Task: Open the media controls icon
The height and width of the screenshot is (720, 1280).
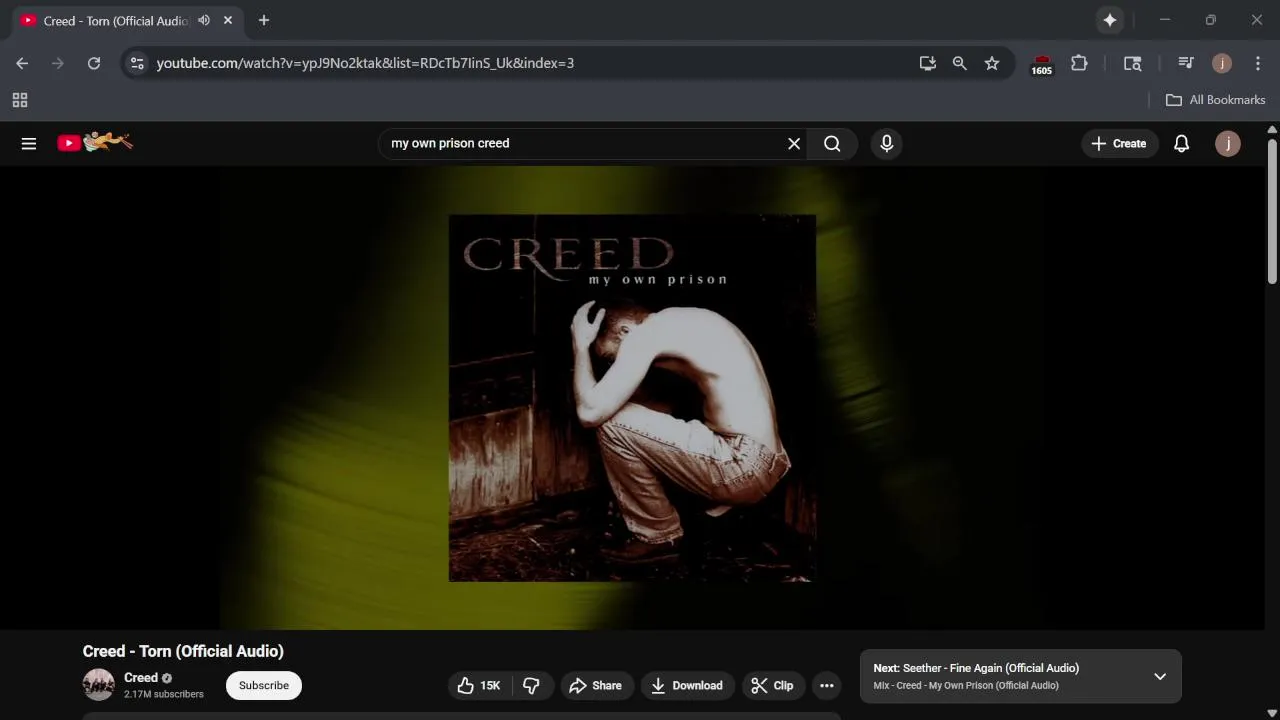Action: pyautogui.click(x=1186, y=63)
